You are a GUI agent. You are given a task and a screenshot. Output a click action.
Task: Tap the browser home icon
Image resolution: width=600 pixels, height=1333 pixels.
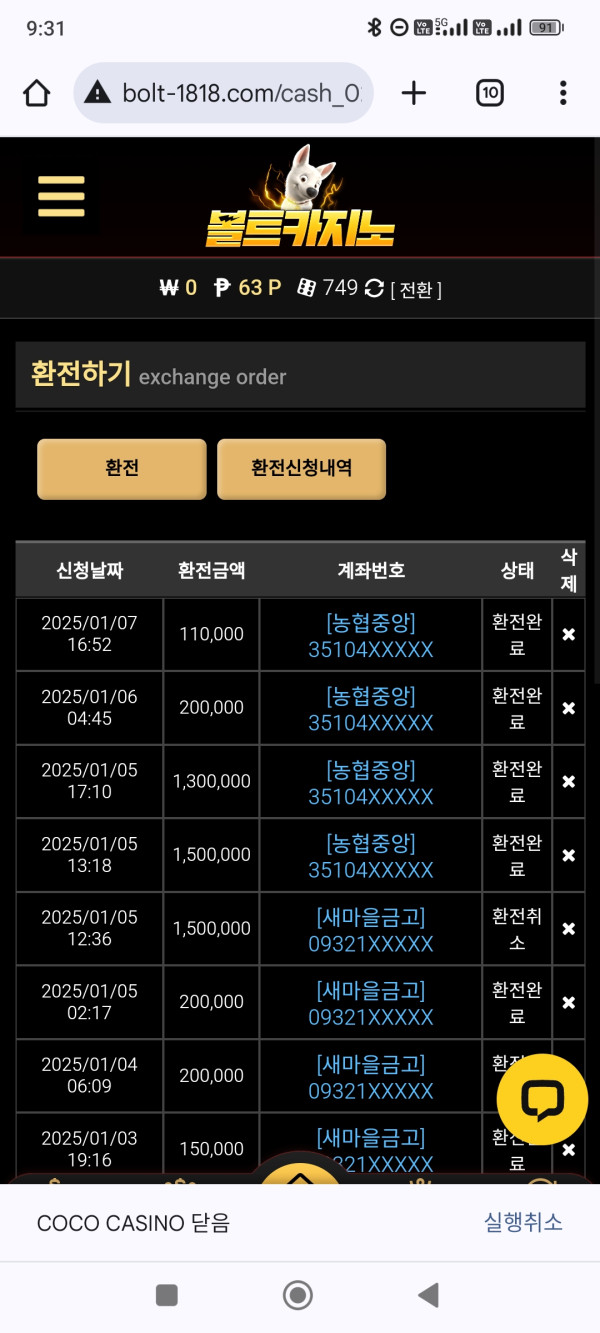[x=36, y=93]
